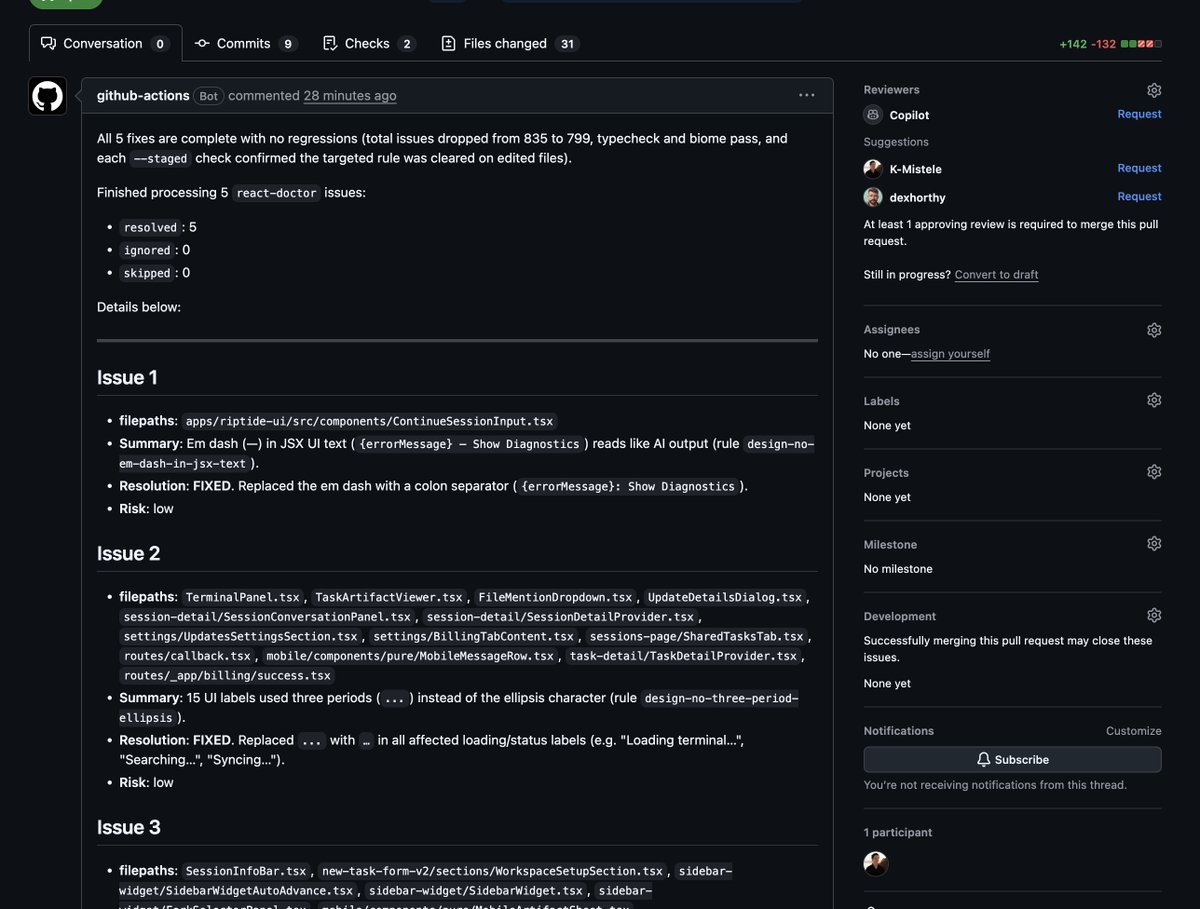Open the Development gear settings
1200x909 pixels.
tap(1154, 616)
